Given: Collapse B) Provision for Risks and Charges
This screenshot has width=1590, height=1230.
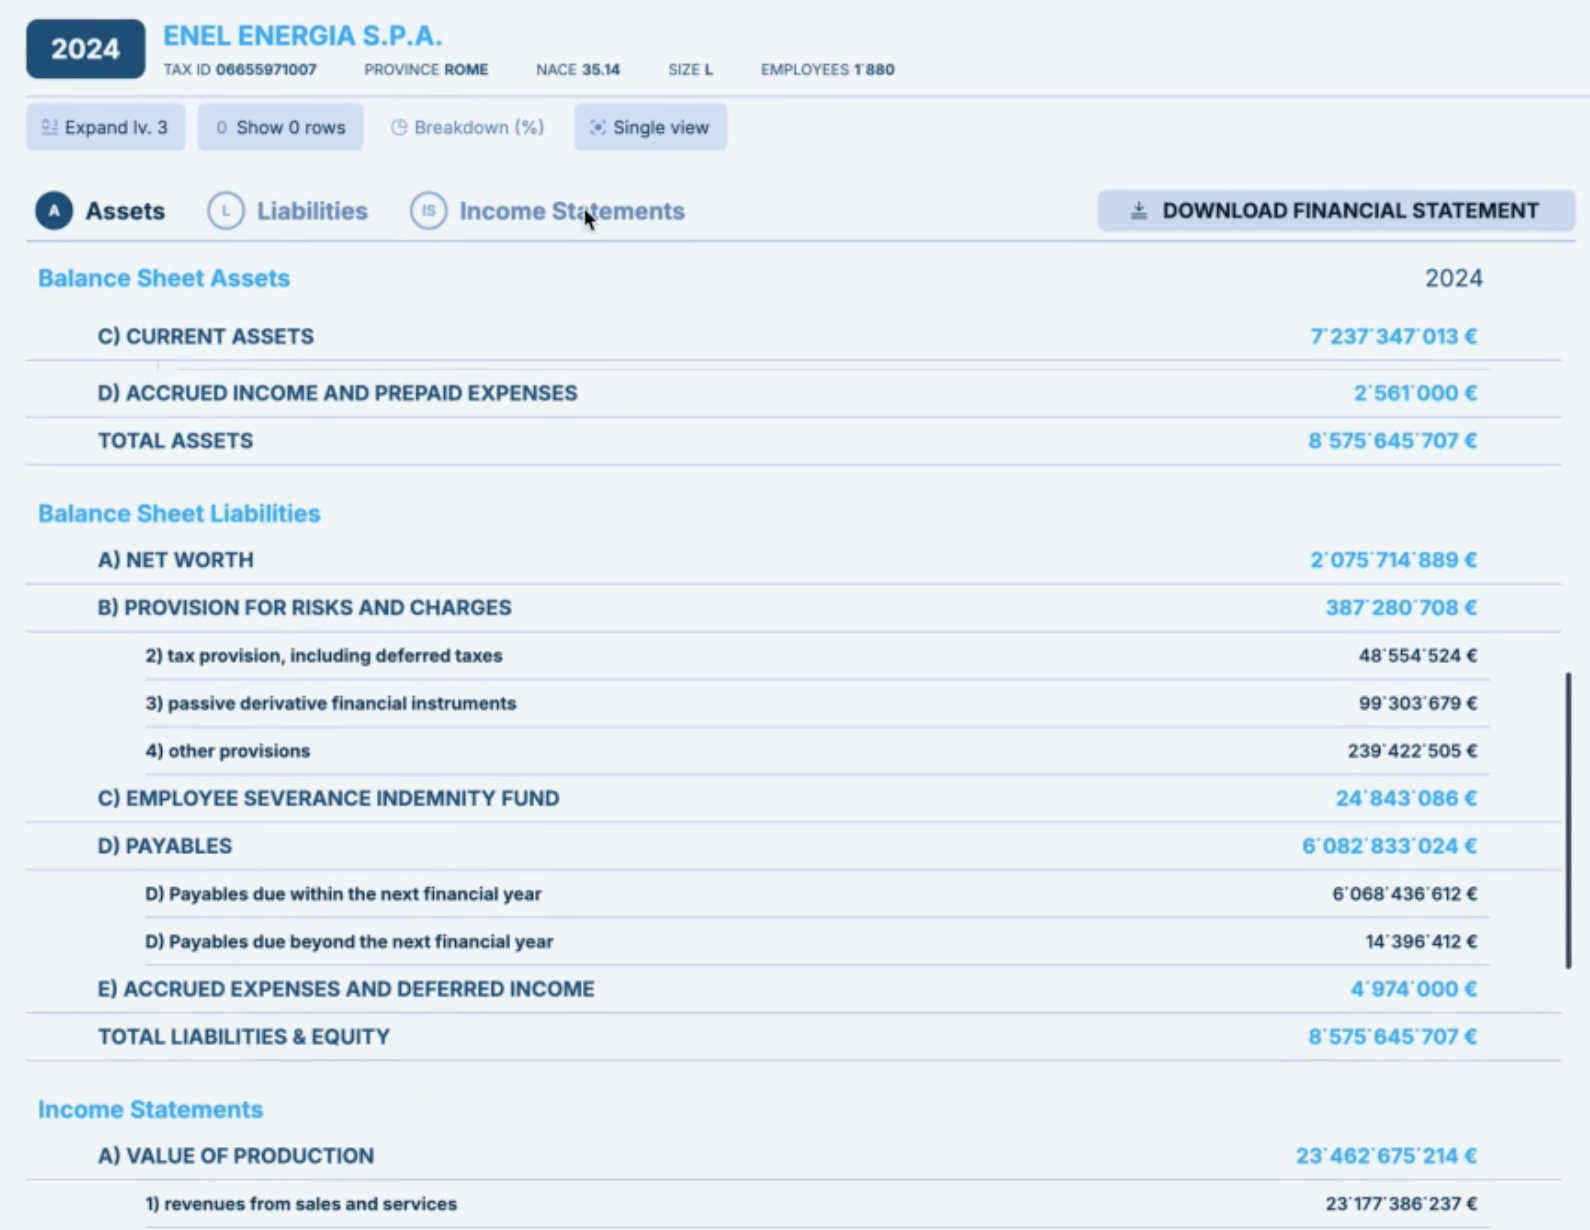Looking at the screenshot, I should coord(304,608).
